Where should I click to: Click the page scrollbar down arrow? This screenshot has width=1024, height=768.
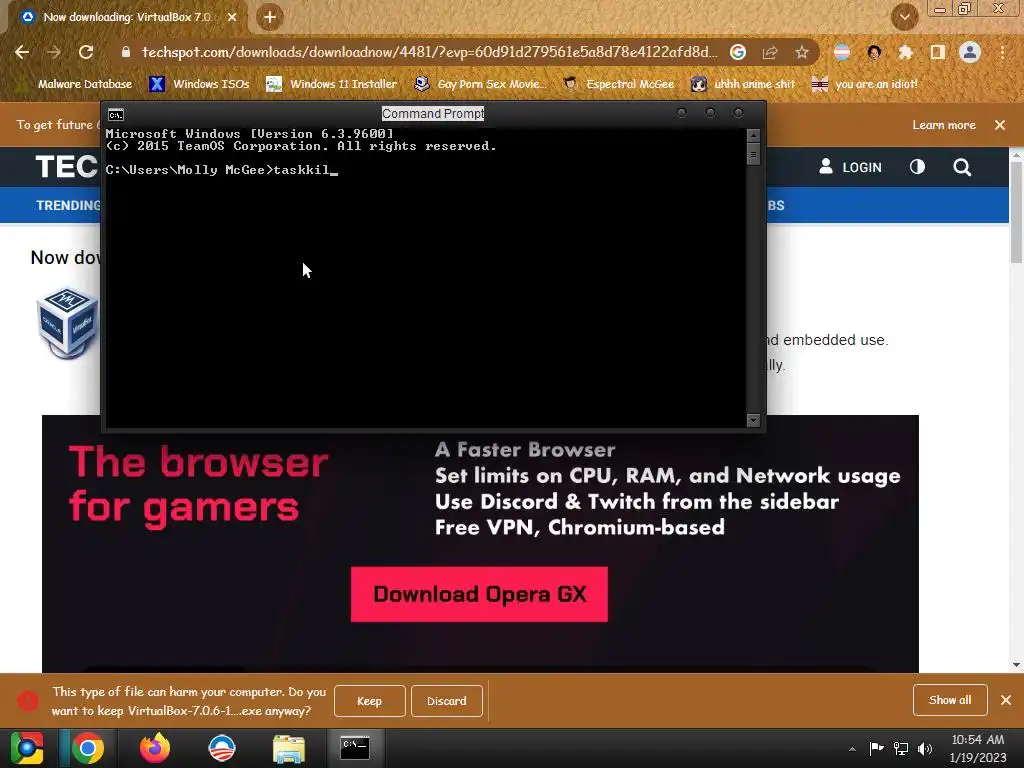pos(1016,665)
